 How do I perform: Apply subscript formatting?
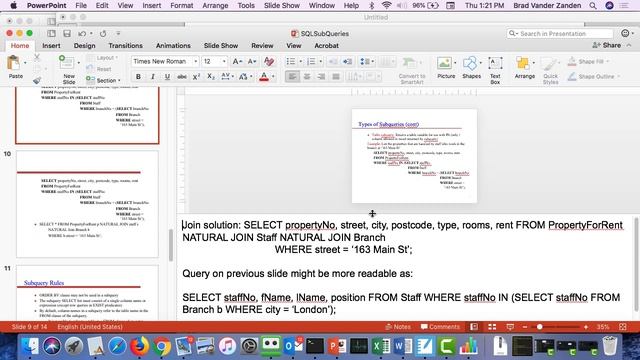coord(211,77)
